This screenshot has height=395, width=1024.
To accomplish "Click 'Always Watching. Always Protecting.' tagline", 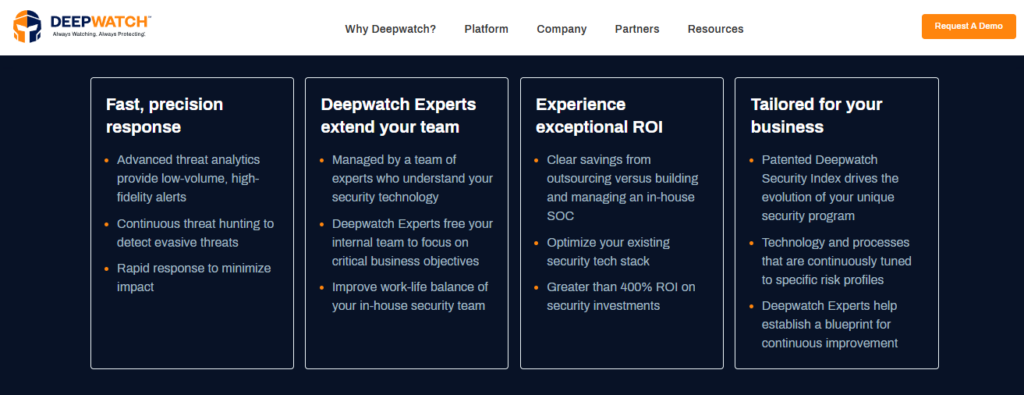I will point(99,34).
